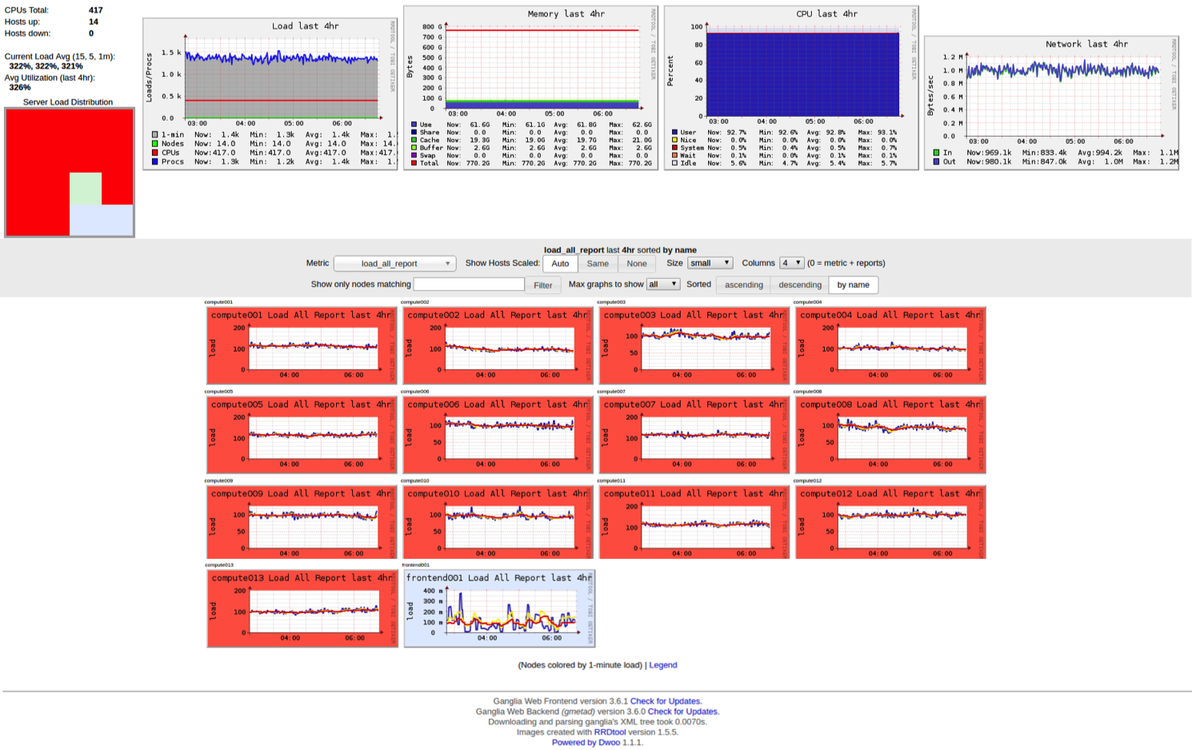Screen dimensions: 1200x750
Task: Check for Updates for Ganglia Web Frontend
Action: [665, 702]
